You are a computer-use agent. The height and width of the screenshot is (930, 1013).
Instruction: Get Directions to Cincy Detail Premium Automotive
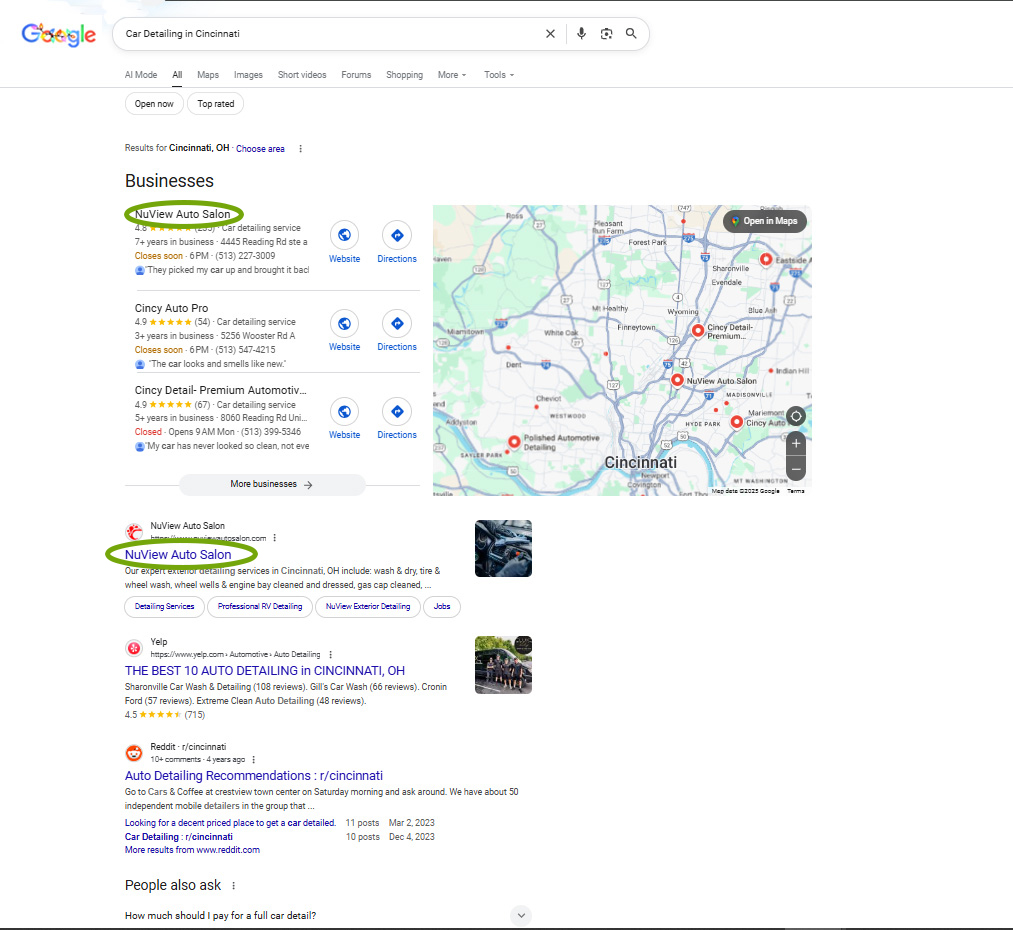397,411
